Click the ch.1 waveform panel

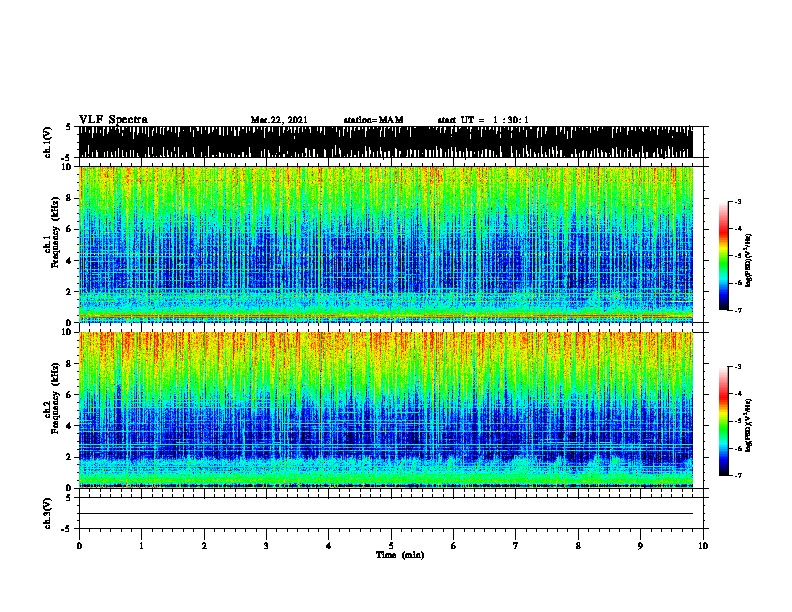tap(386, 142)
